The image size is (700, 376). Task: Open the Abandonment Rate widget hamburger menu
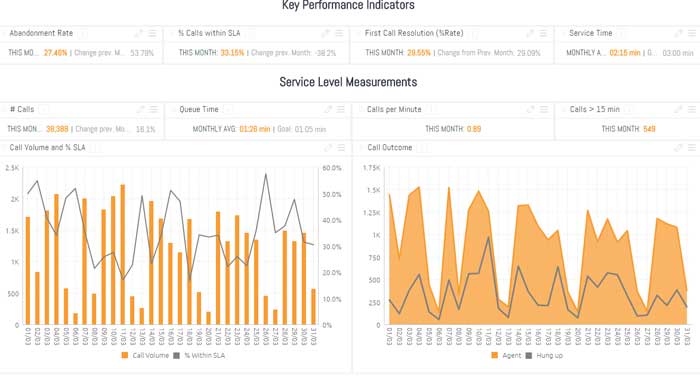coord(152,33)
